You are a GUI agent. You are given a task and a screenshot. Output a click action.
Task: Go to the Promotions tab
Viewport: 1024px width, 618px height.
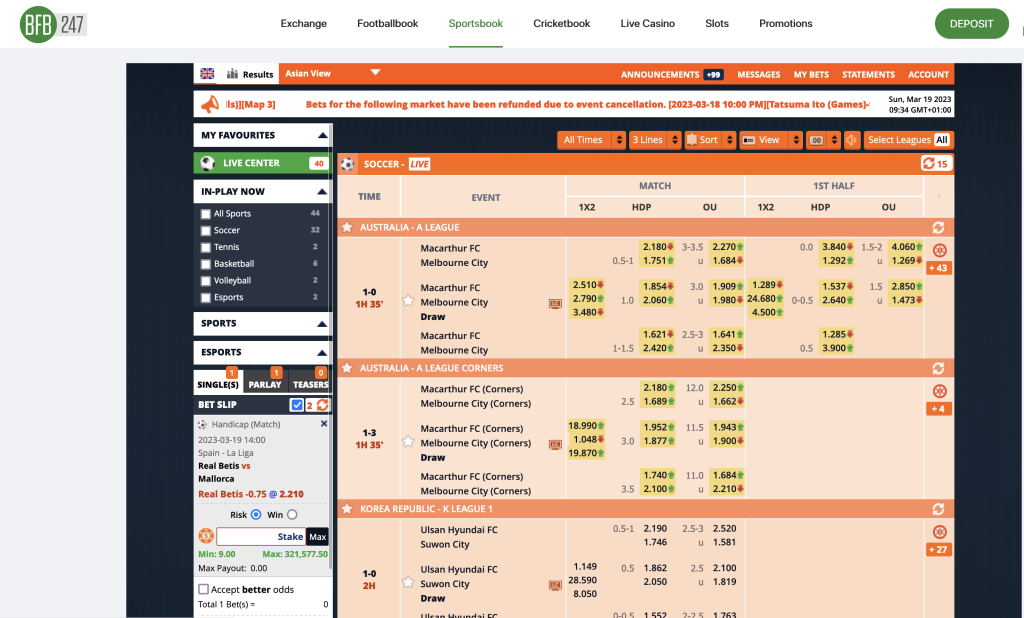[786, 24]
